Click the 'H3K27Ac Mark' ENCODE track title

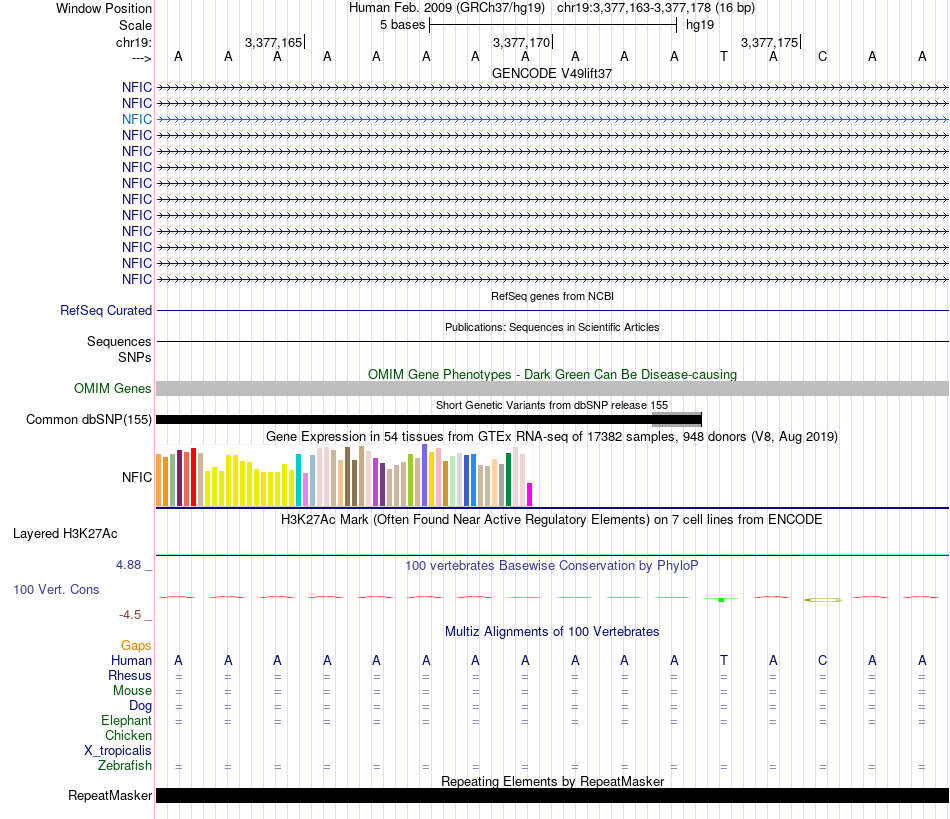coord(552,520)
